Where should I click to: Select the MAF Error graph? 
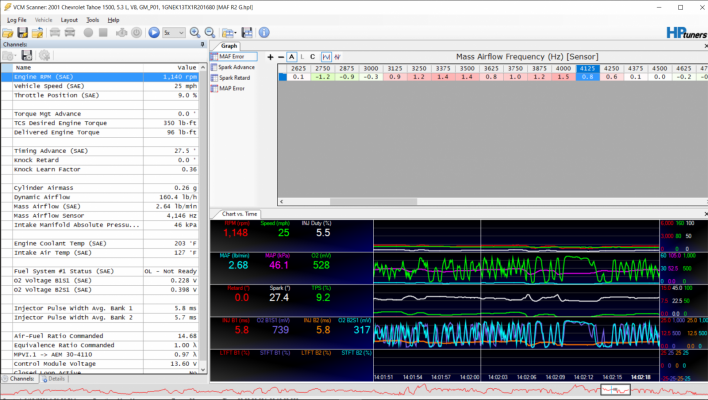click(x=233, y=56)
